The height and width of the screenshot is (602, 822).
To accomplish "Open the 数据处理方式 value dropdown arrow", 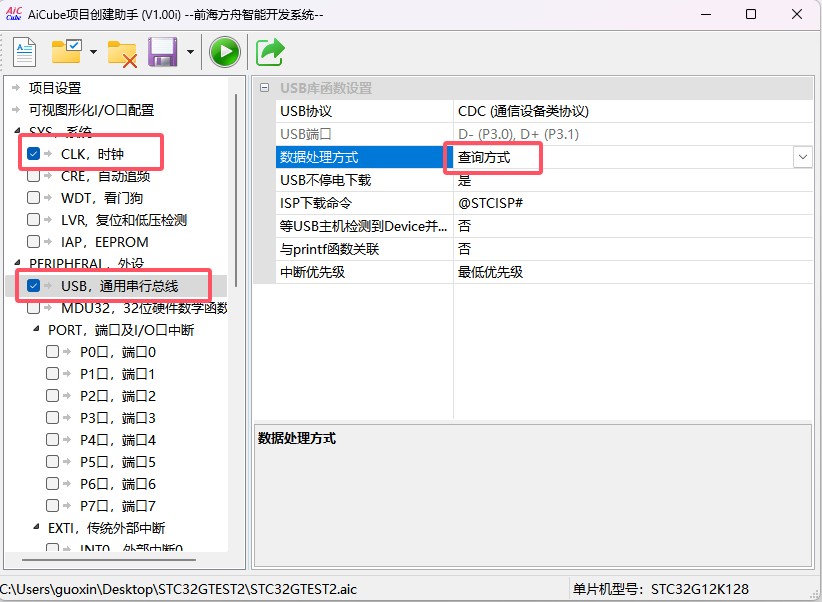I will [803, 157].
